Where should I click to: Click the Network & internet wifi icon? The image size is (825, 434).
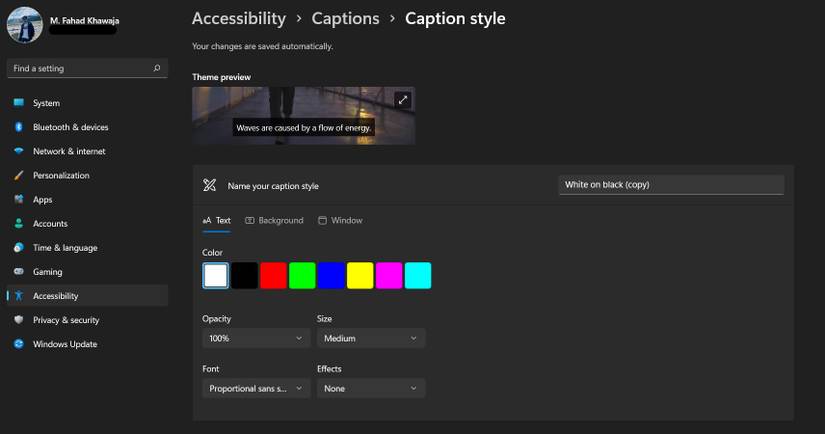19,151
